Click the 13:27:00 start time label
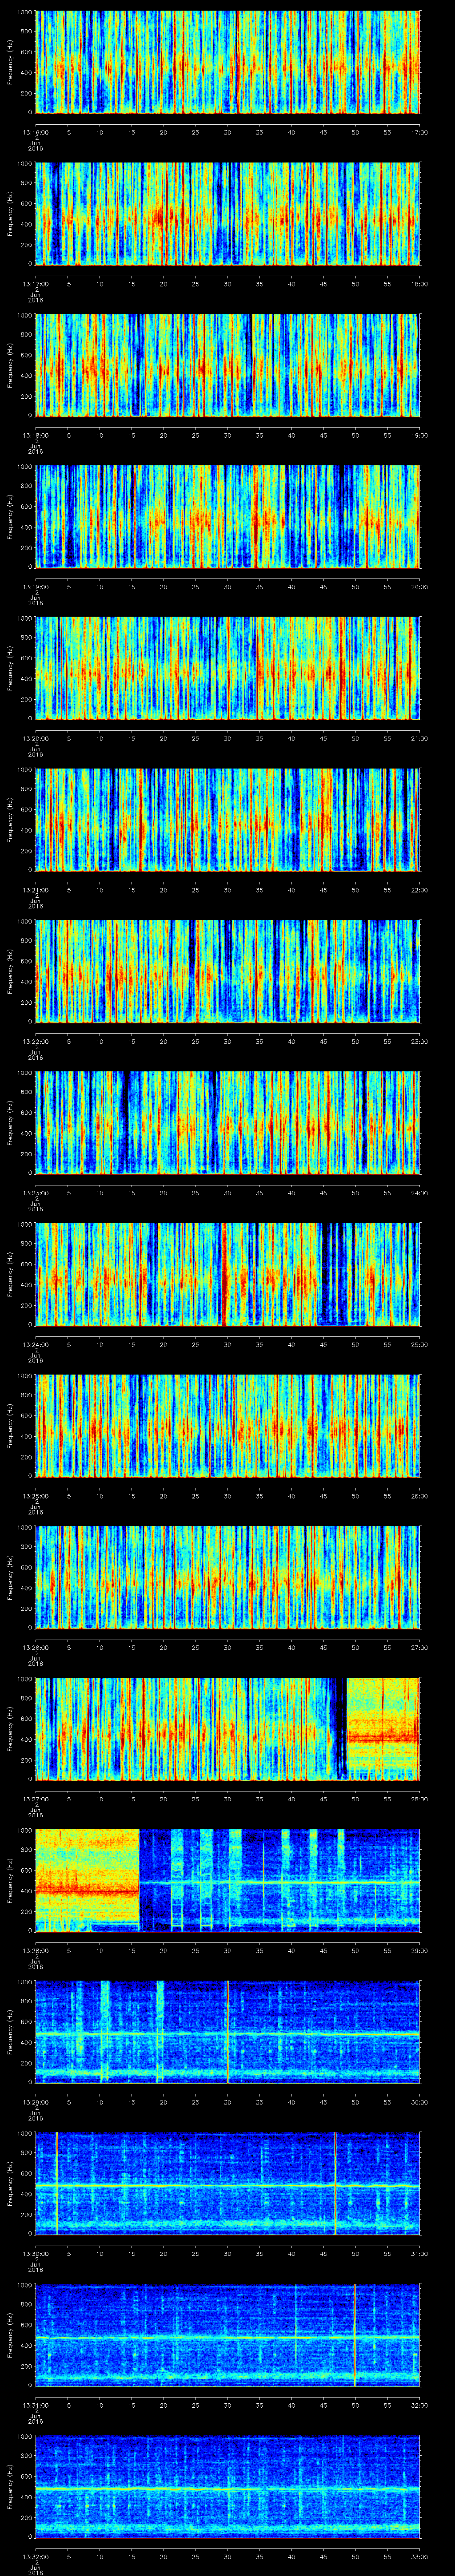Image resolution: width=455 pixels, height=2576 pixels. tap(36, 1798)
